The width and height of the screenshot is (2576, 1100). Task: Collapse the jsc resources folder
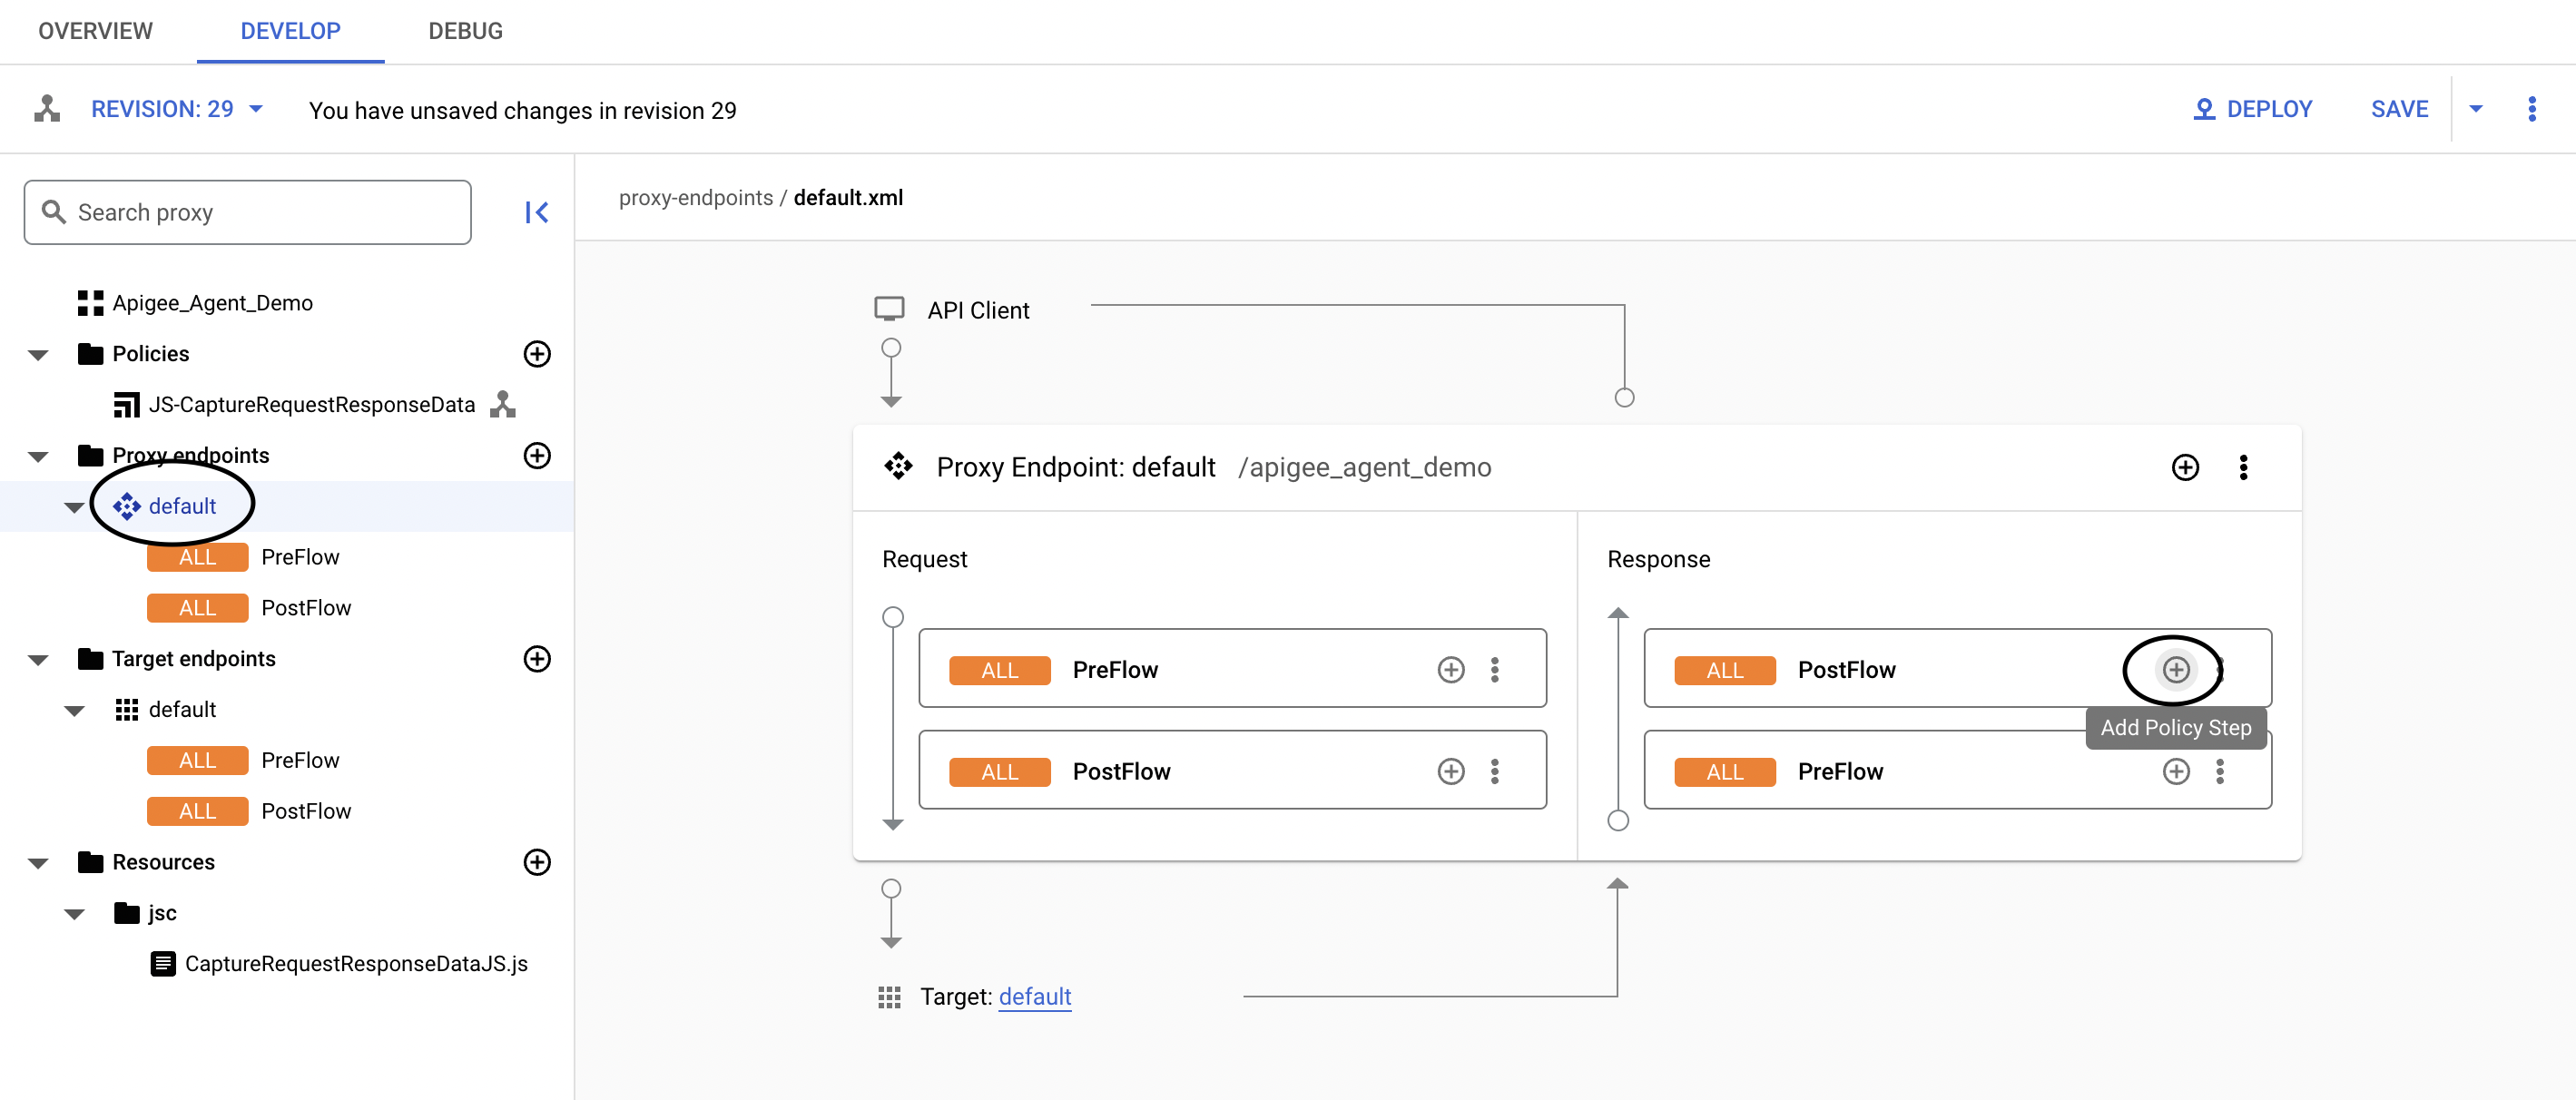(74, 914)
